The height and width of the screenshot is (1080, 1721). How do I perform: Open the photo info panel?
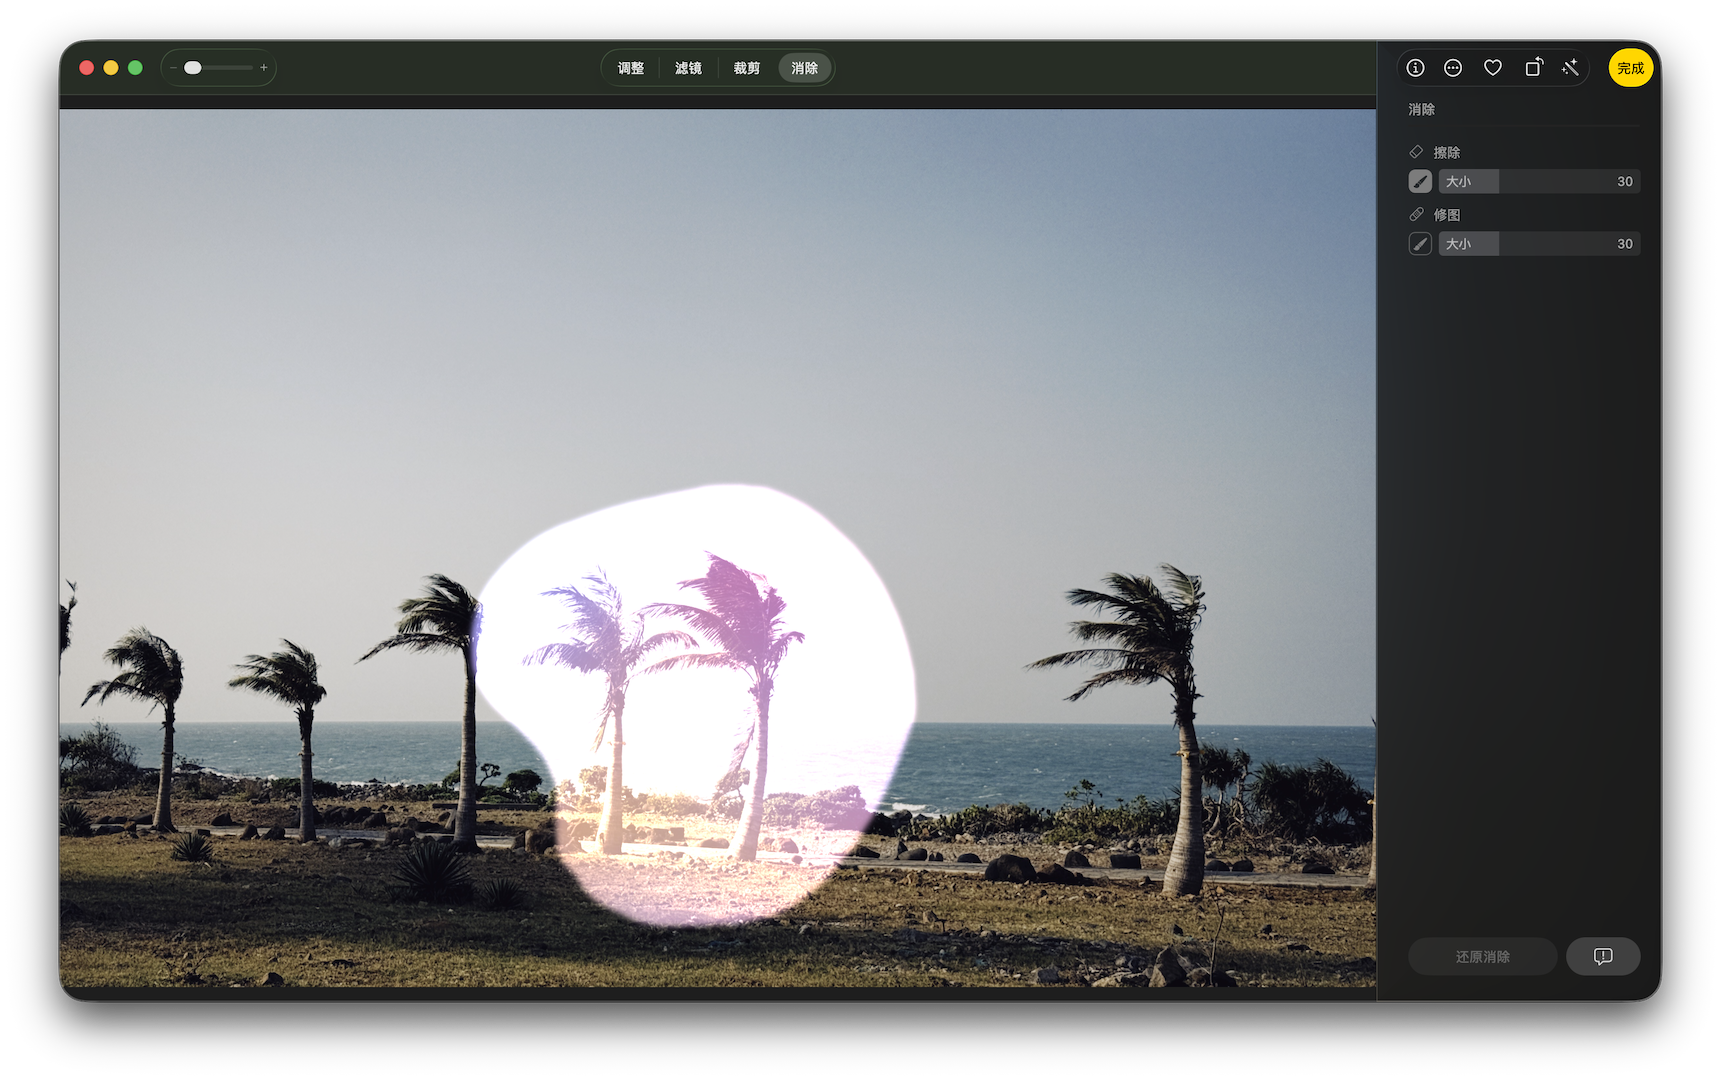pos(1415,68)
